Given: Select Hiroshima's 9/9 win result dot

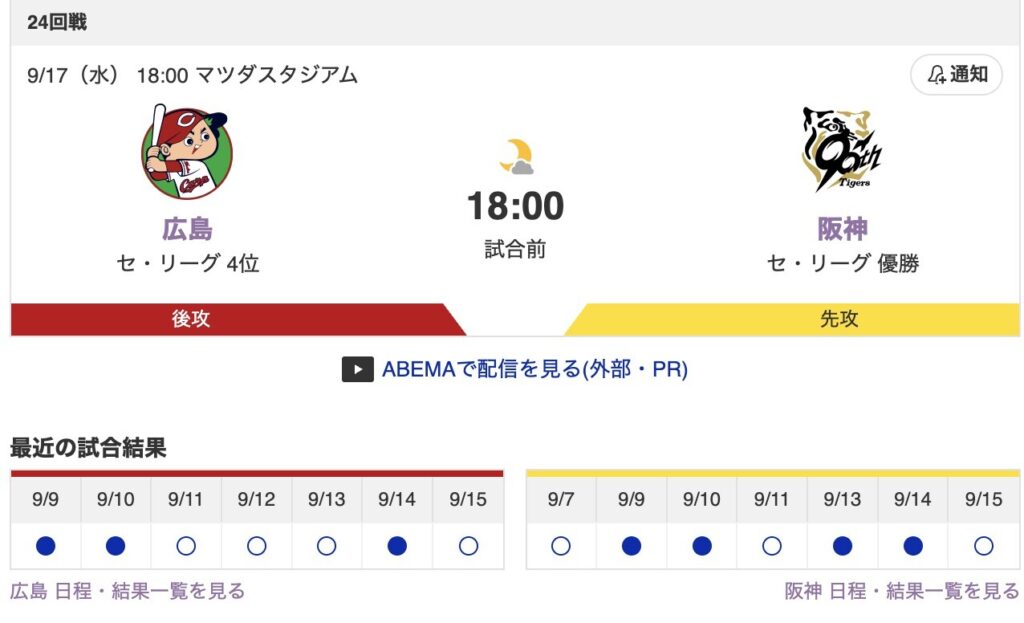Looking at the screenshot, I should point(46,546).
